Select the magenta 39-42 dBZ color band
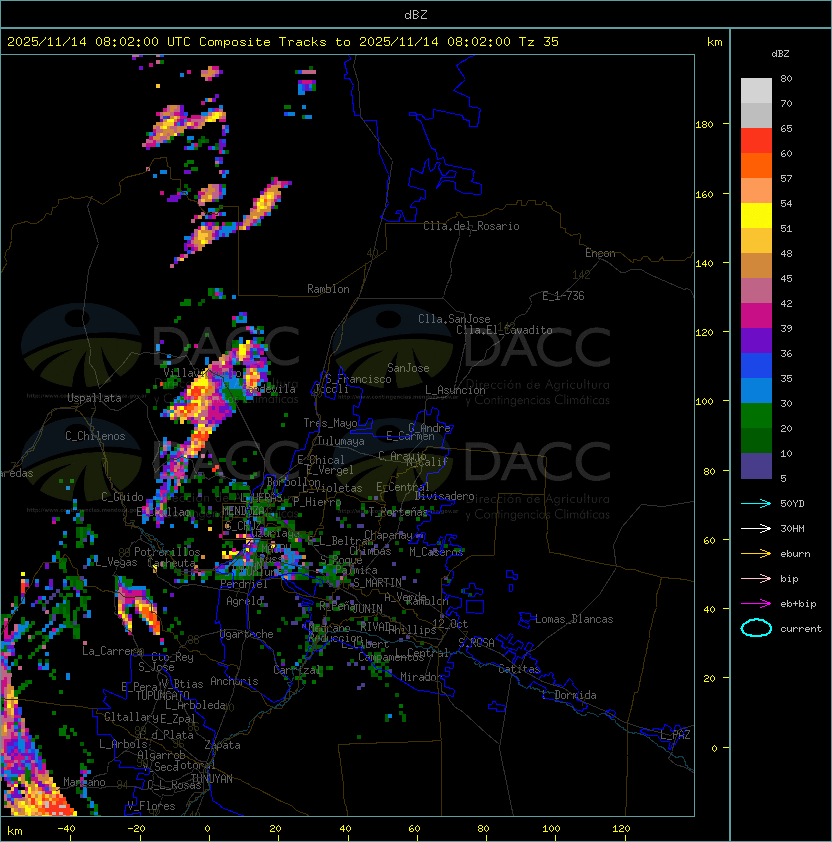This screenshot has height=842, width=832. coord(756,316)
